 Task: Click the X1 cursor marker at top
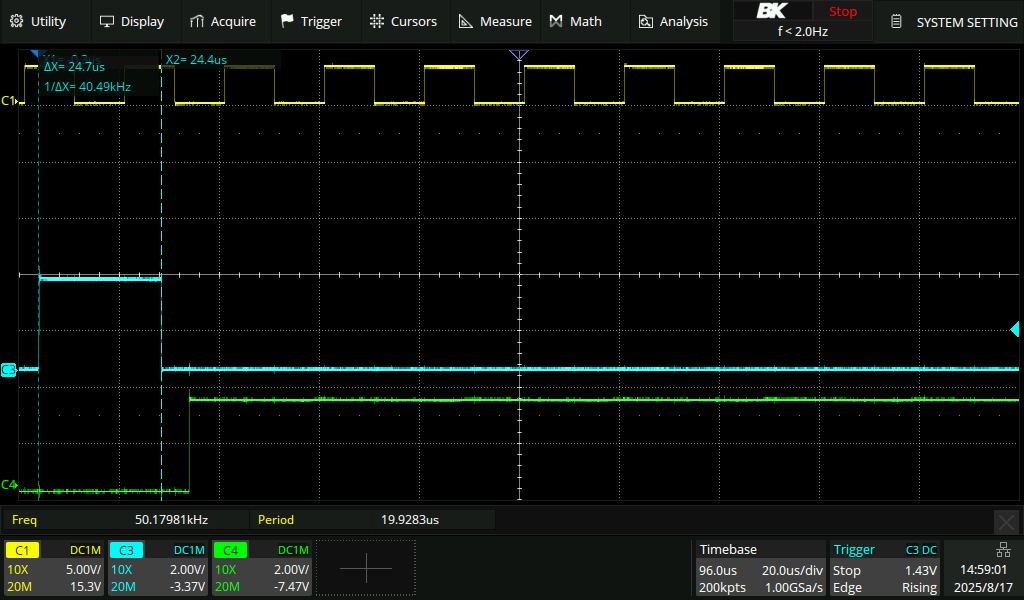click(35, 54)
